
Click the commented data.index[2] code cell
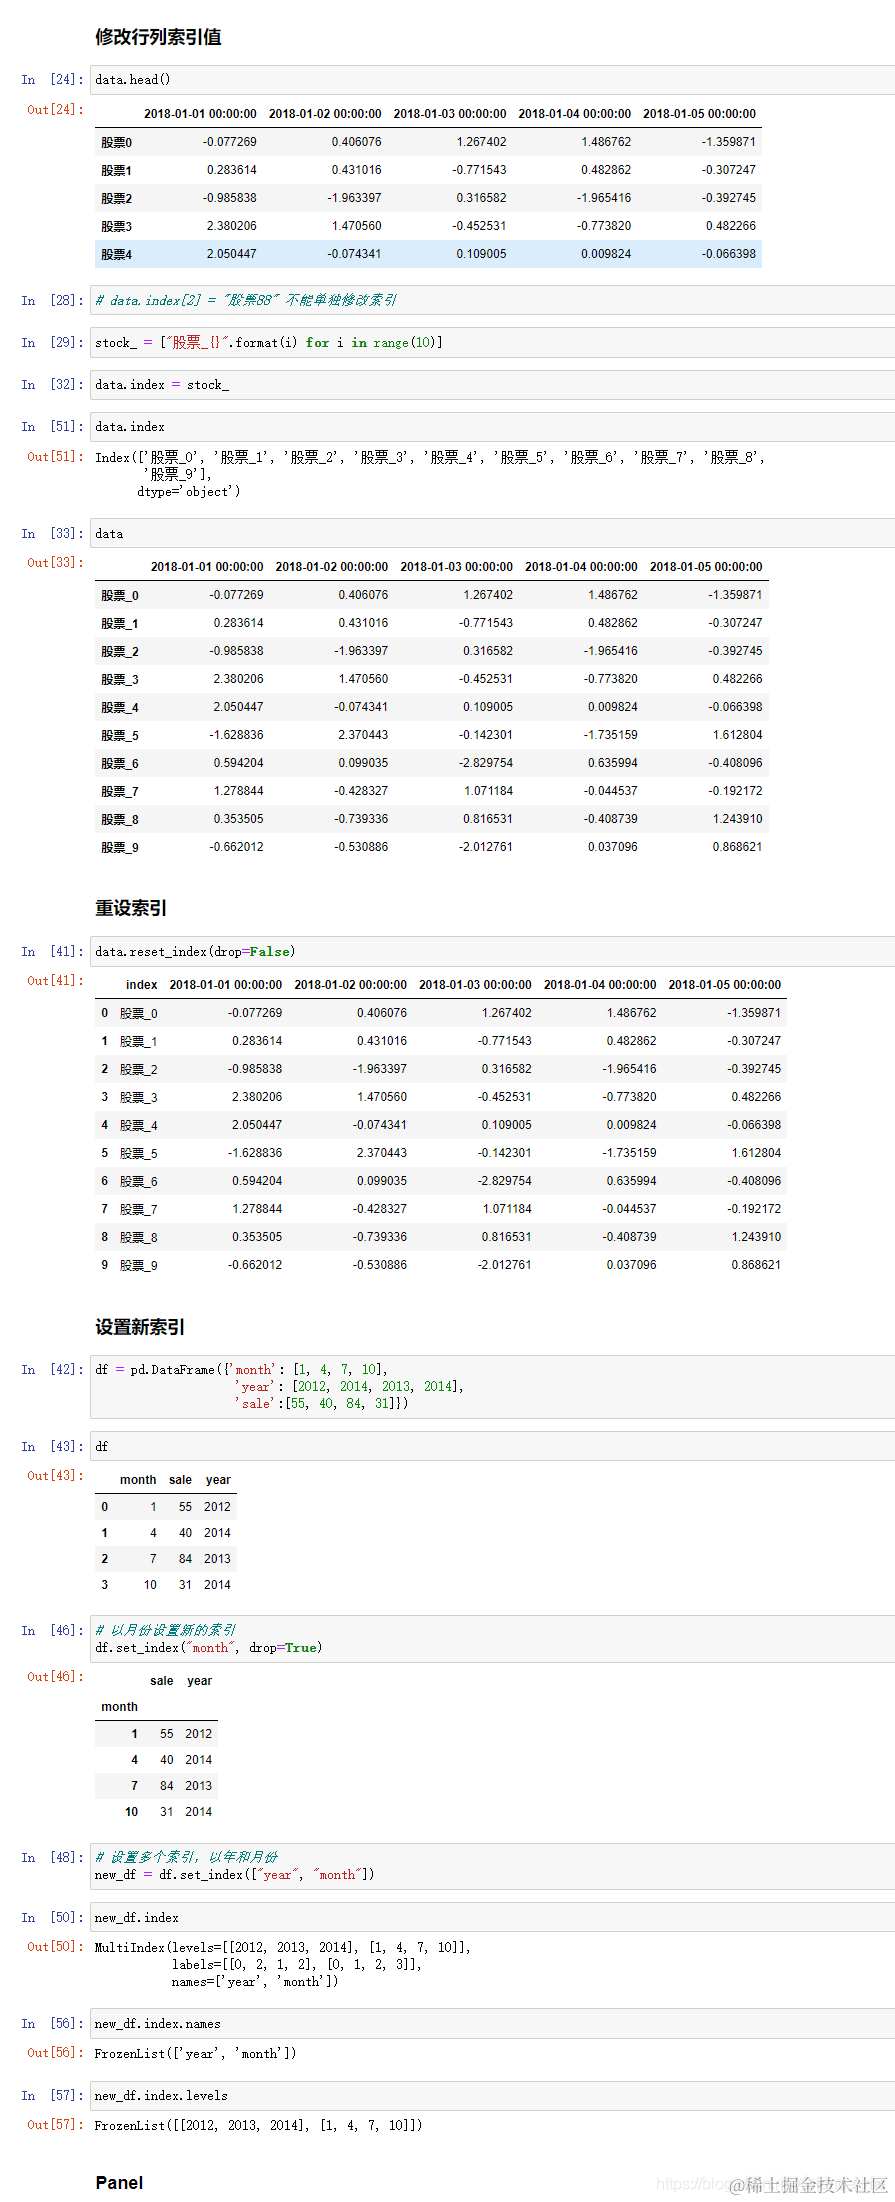click(x=492, y=301)
